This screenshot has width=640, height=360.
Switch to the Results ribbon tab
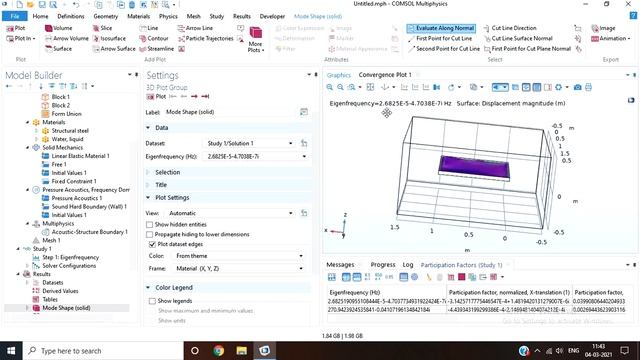click(242, 16)
